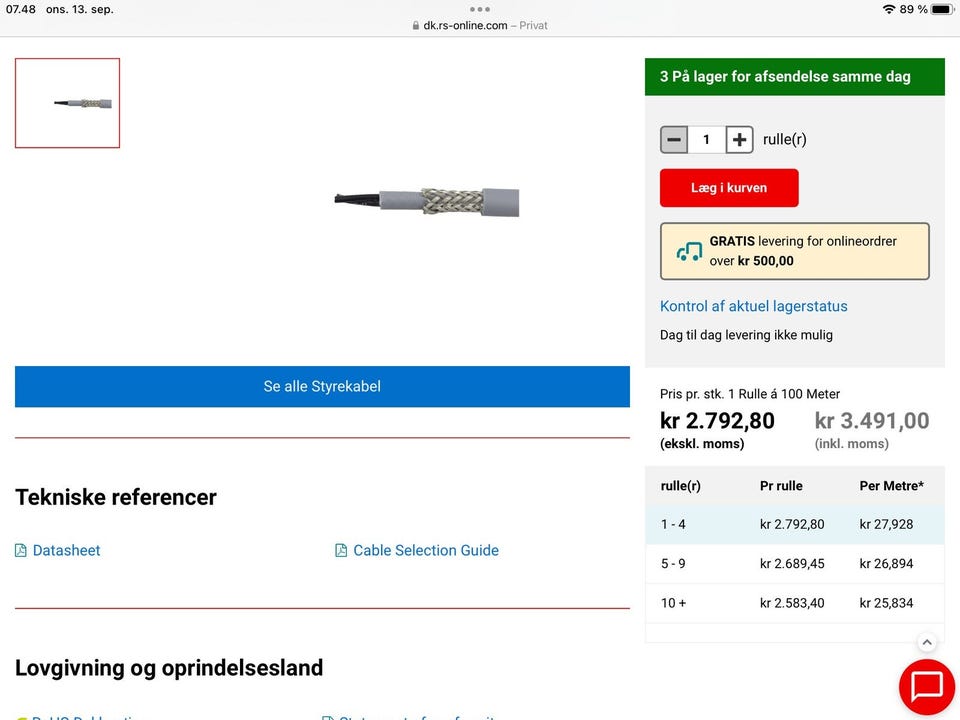Click the Datasheet PDF icon
Viewport: 960px width, 720px height.
[x=21, y=550]
